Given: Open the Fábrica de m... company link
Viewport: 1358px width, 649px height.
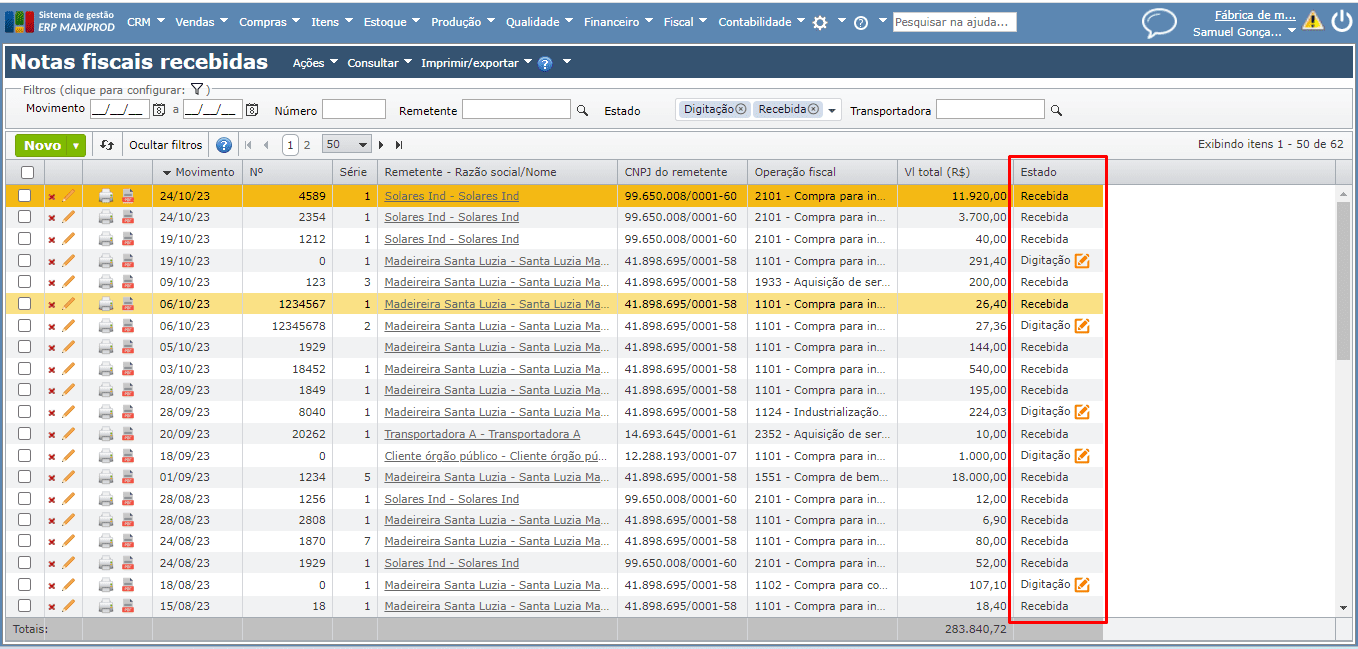Looking at the screenshot, I should coord(1255,15).
